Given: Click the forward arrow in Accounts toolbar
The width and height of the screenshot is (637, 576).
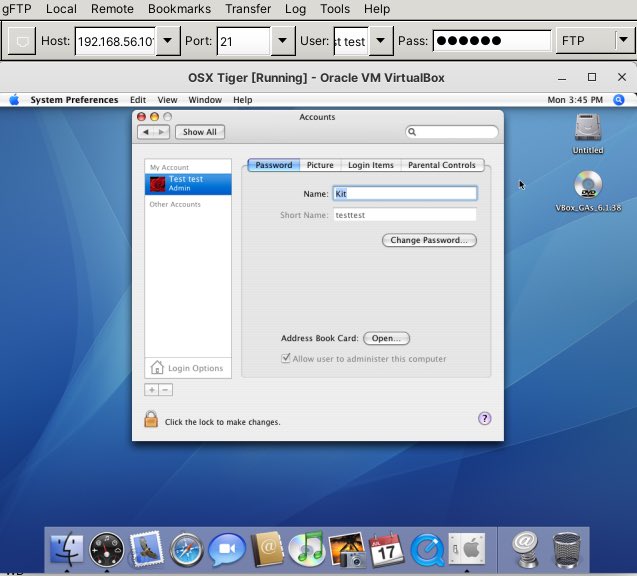Looking at the screenshot, I should [162, 132].
